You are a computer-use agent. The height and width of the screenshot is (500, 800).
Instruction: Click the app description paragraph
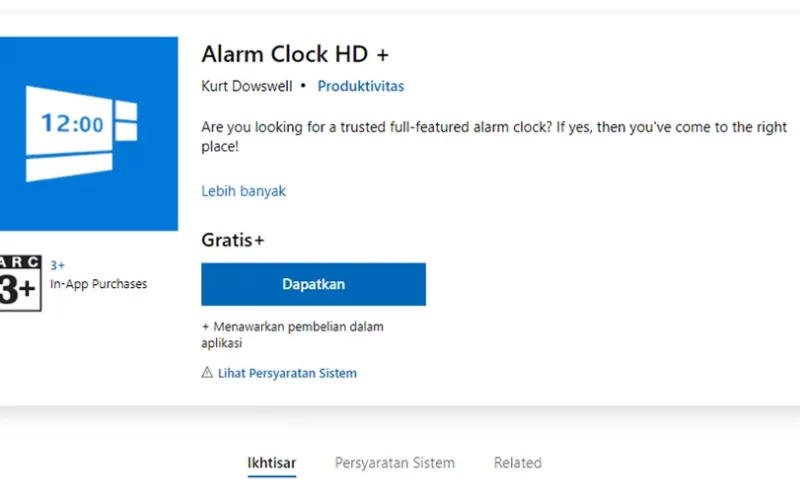click(494, 136)
